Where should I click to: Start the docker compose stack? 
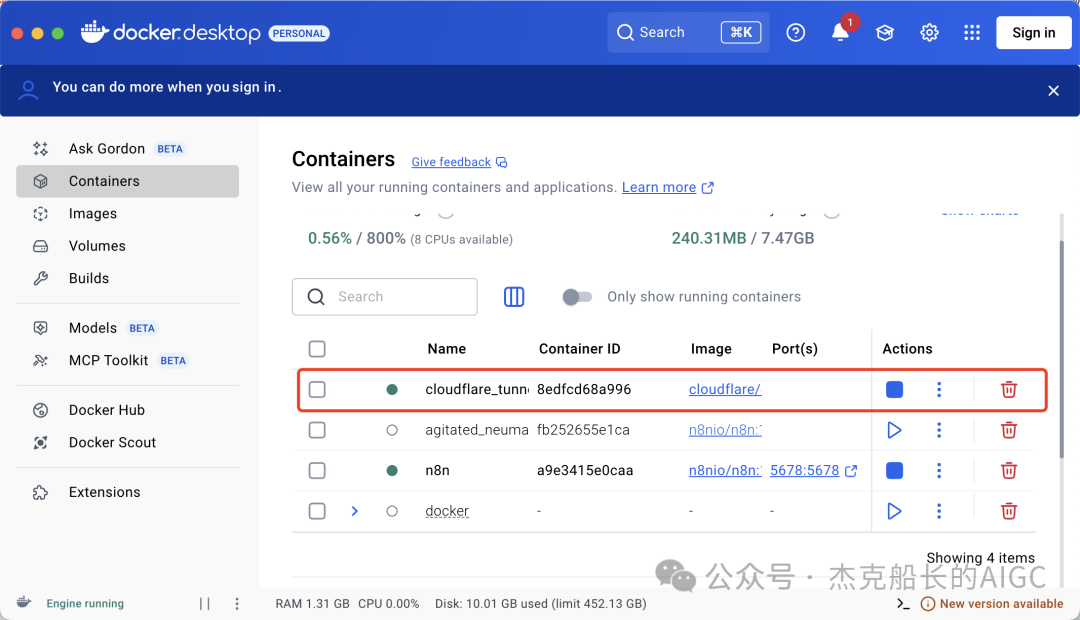[894, 511]
